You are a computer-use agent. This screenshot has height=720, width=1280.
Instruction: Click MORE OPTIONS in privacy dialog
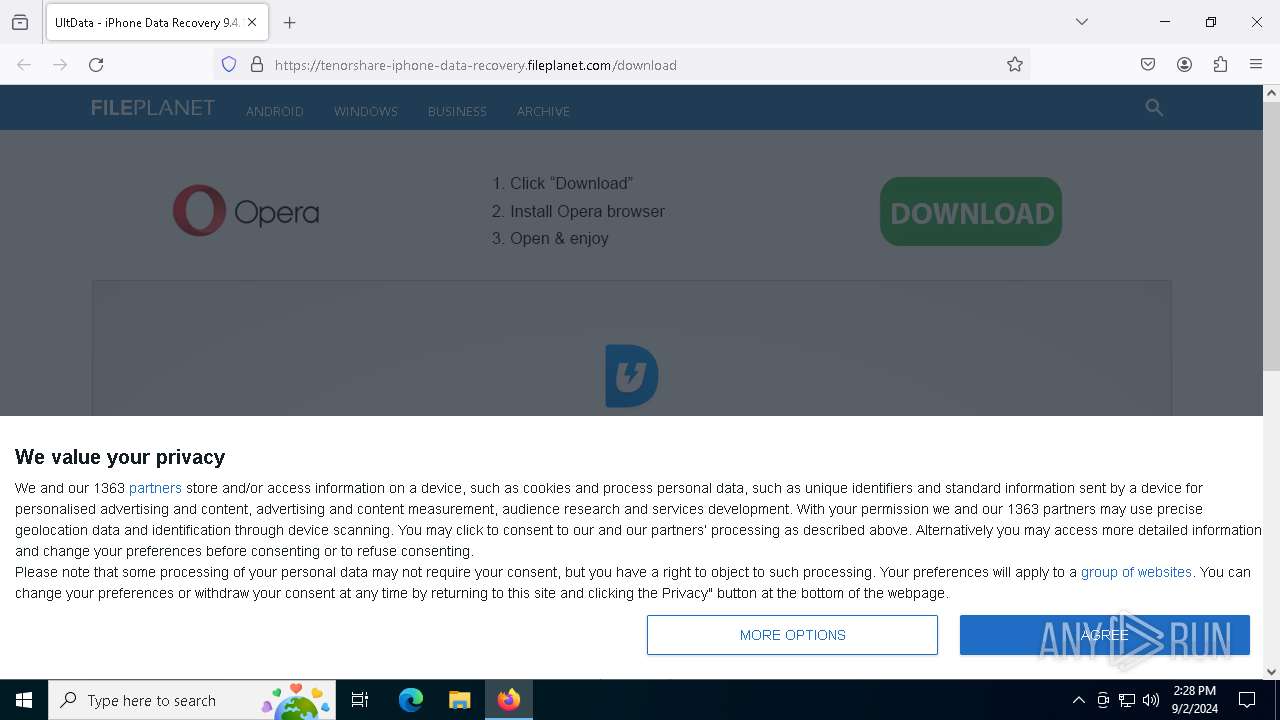click(x=792, y=635)
